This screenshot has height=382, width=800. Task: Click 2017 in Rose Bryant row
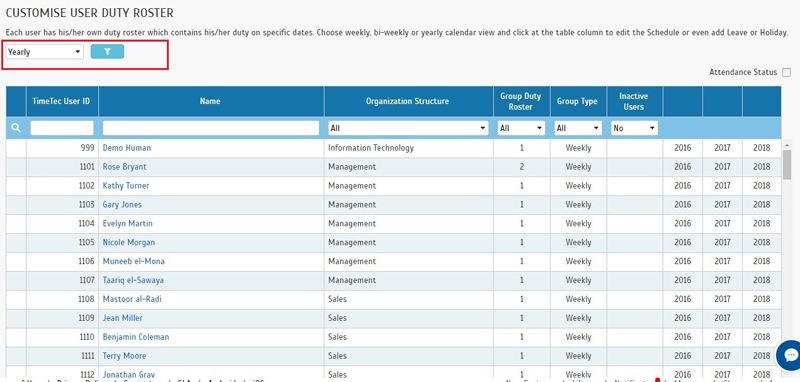pyautogui.click(x=722, y=167)
